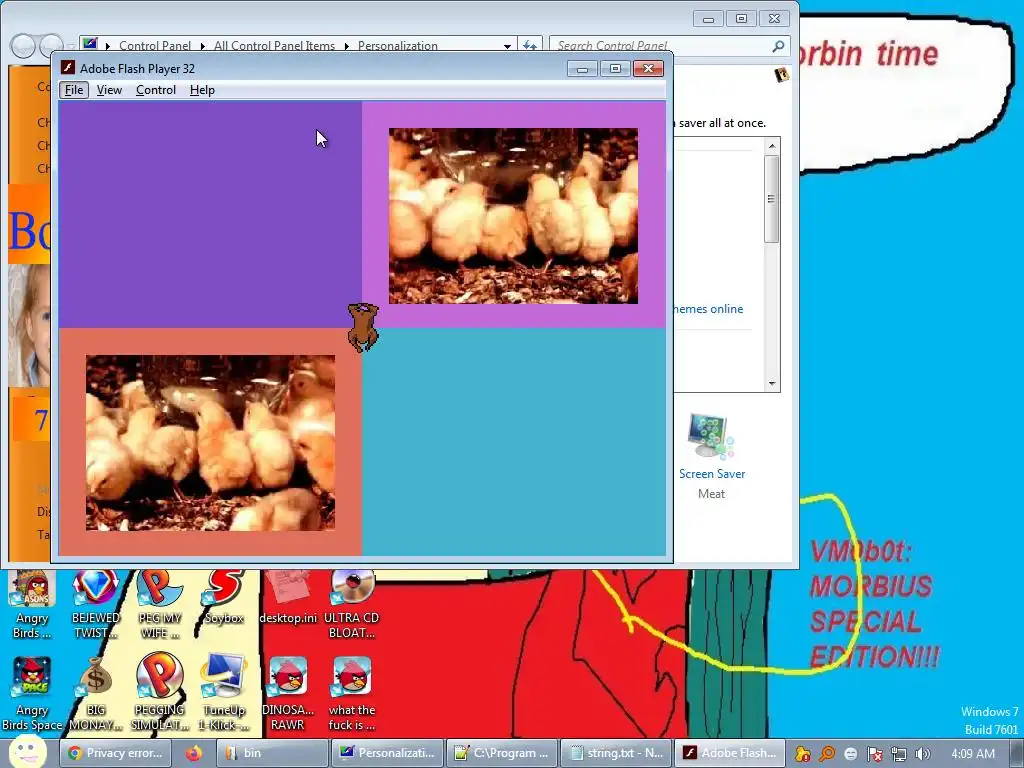This screenshot has height=768, width=1024.
Task: Switch to C:\Program Notepad++ taskbar button
Action: tap(502, 753)
